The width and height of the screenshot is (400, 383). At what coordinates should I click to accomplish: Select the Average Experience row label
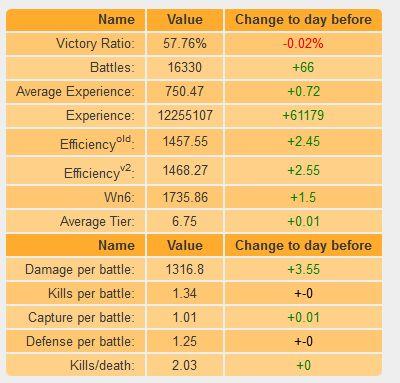(x=75, y=91)
